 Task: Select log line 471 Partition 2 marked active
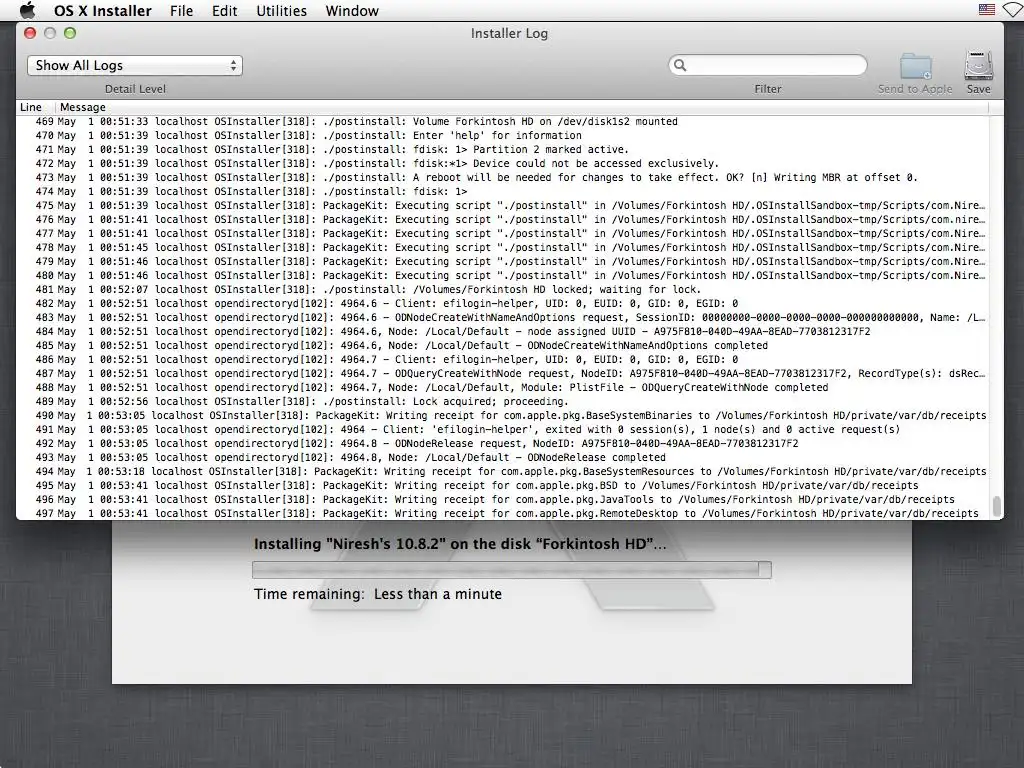pyautogui.click(x=503, y=150)
